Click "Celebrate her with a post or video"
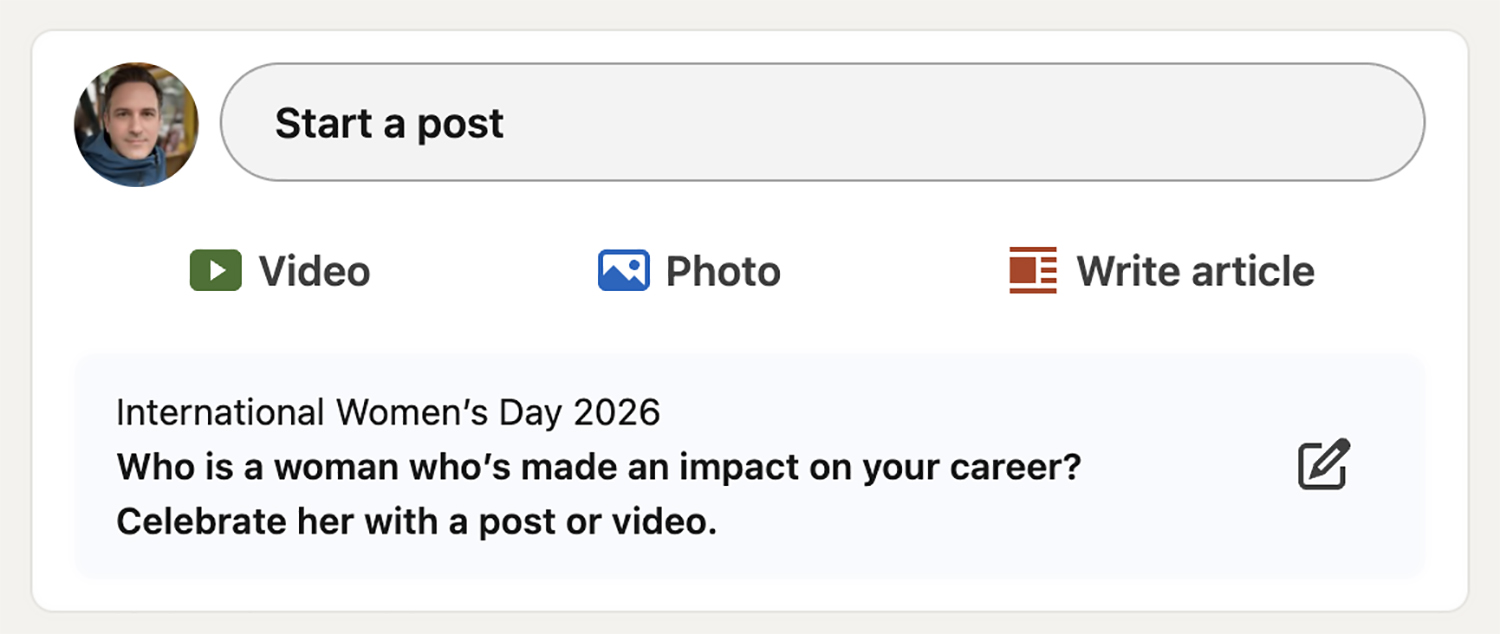 pos(416,521)
